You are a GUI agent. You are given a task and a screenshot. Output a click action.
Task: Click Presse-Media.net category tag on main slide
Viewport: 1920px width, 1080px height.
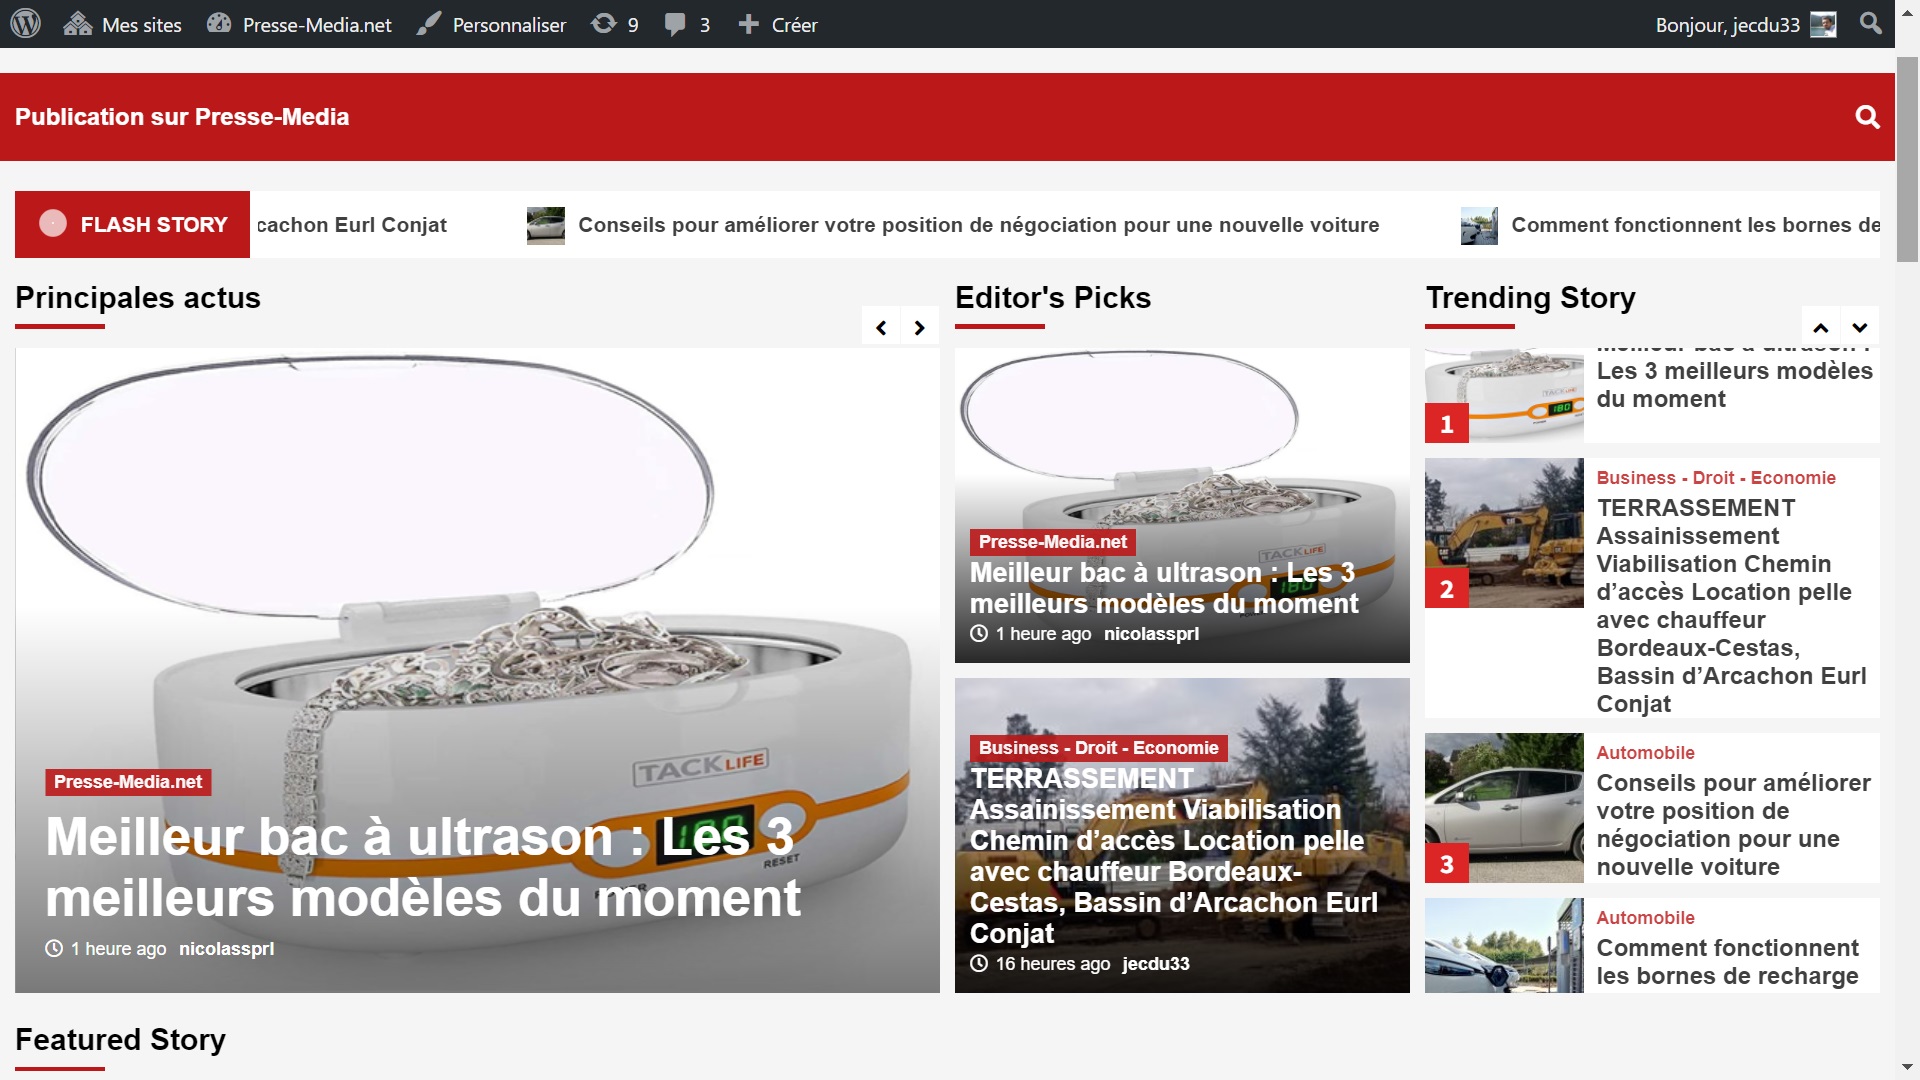[x=128, y=782]
